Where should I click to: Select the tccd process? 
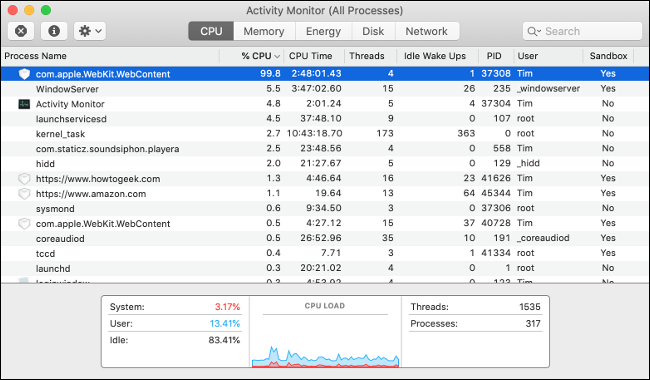[45, 254]
